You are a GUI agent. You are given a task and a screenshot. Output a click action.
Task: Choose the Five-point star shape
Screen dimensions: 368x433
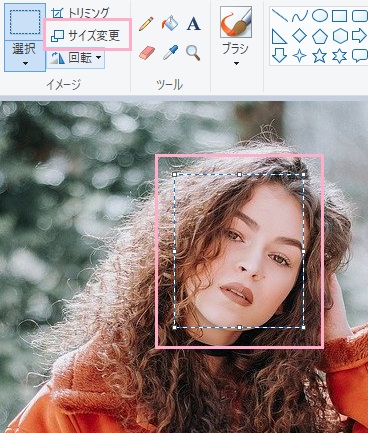(319, 56)
